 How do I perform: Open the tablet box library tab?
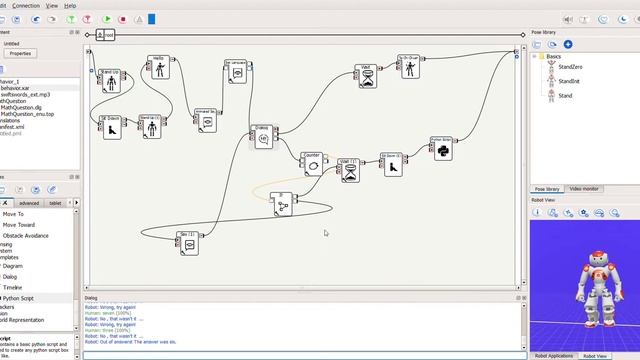55,203
